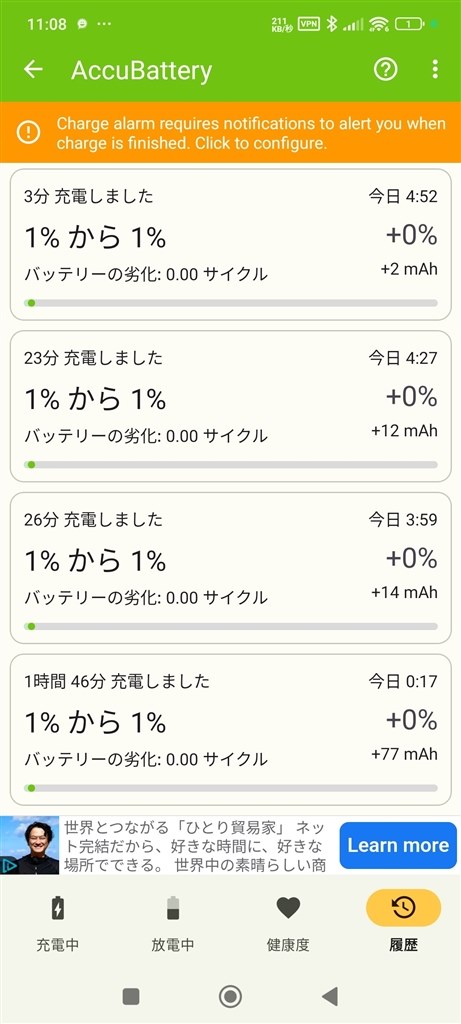Tap the charge alarm notification banner
Viewport: 461px width, 1024px height.
[x=230, y=133]
